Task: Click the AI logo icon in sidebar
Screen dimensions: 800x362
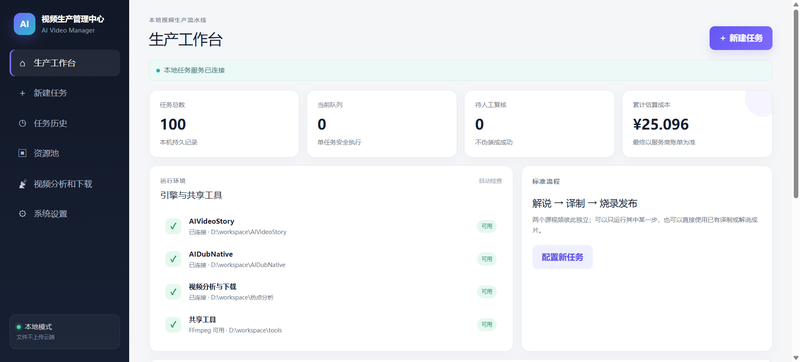Action: pos(24,24)
